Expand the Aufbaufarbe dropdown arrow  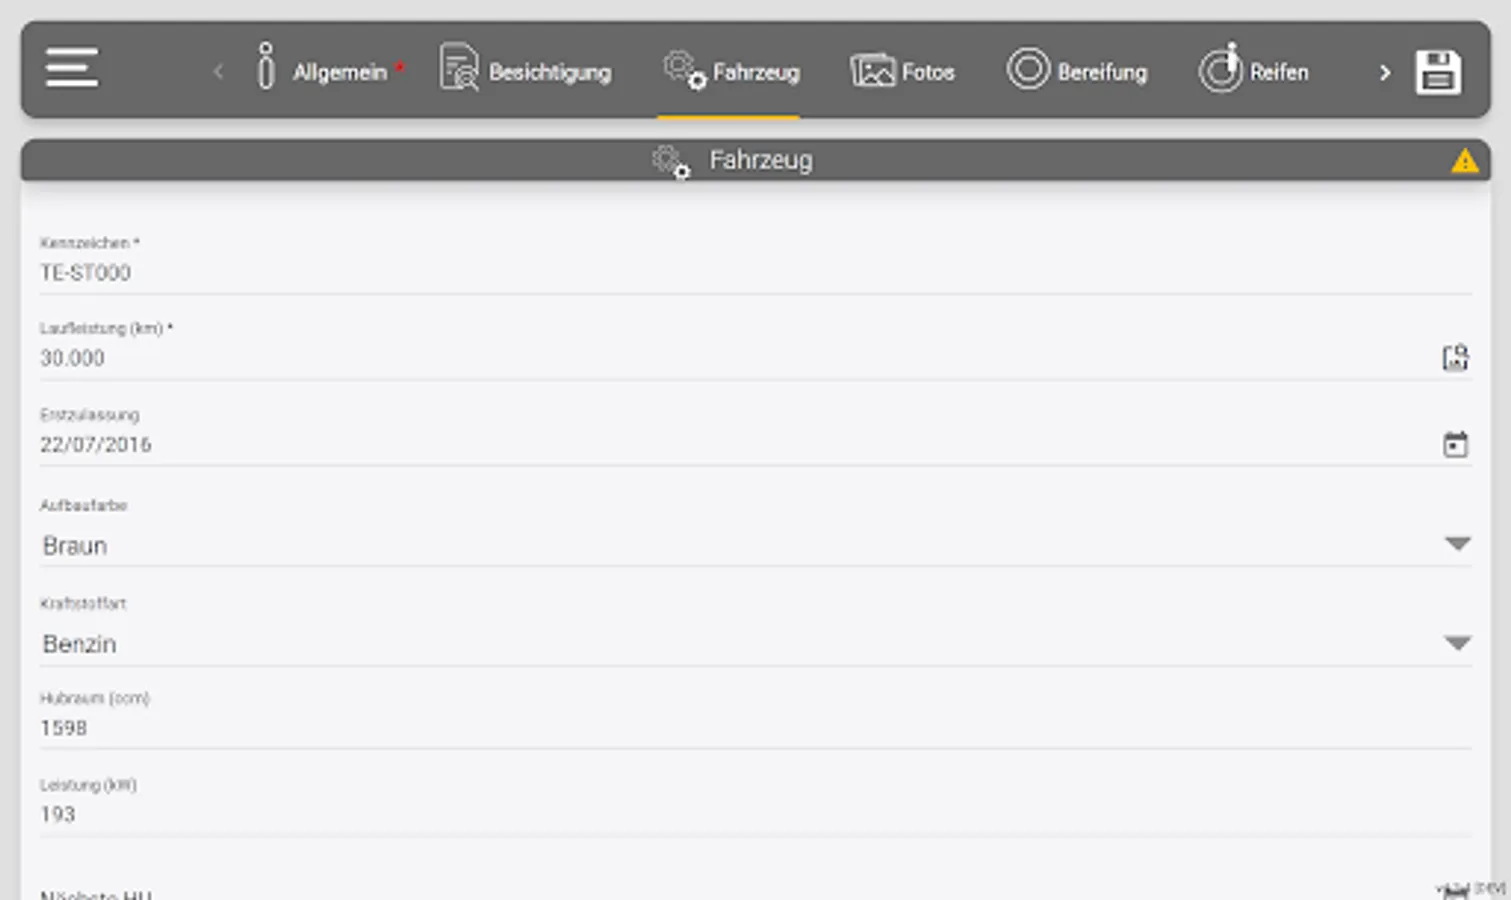[x=1457, y=544]
